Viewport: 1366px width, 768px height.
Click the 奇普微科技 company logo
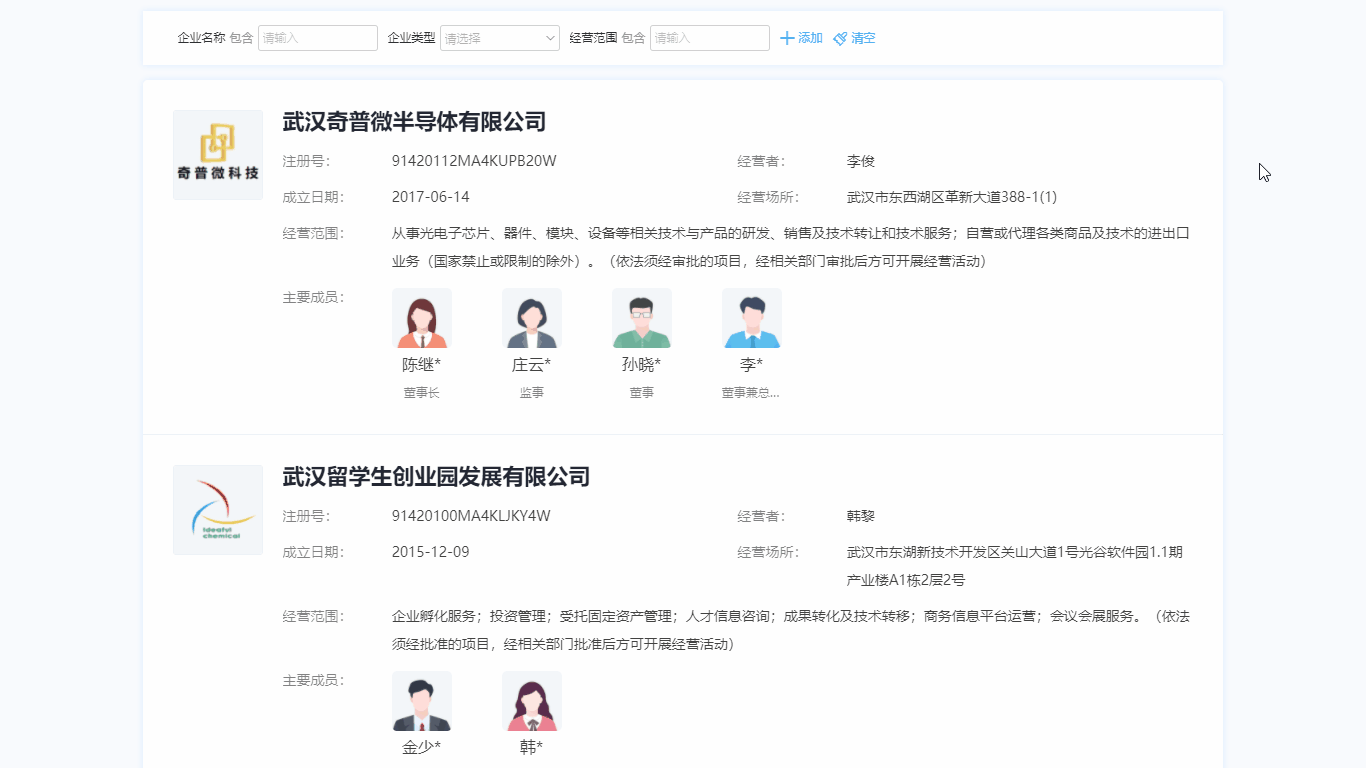pos(217,154)
